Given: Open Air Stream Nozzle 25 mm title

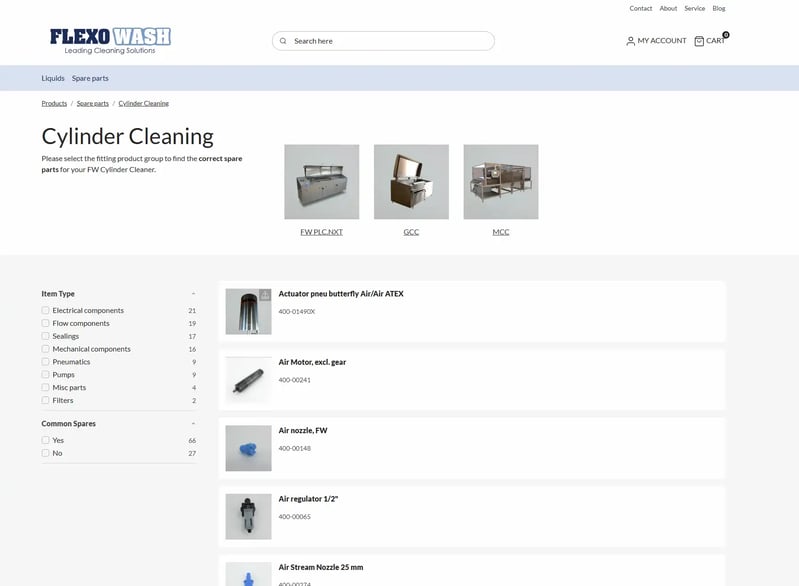Looking at the screenshot, I should (321, 567).
